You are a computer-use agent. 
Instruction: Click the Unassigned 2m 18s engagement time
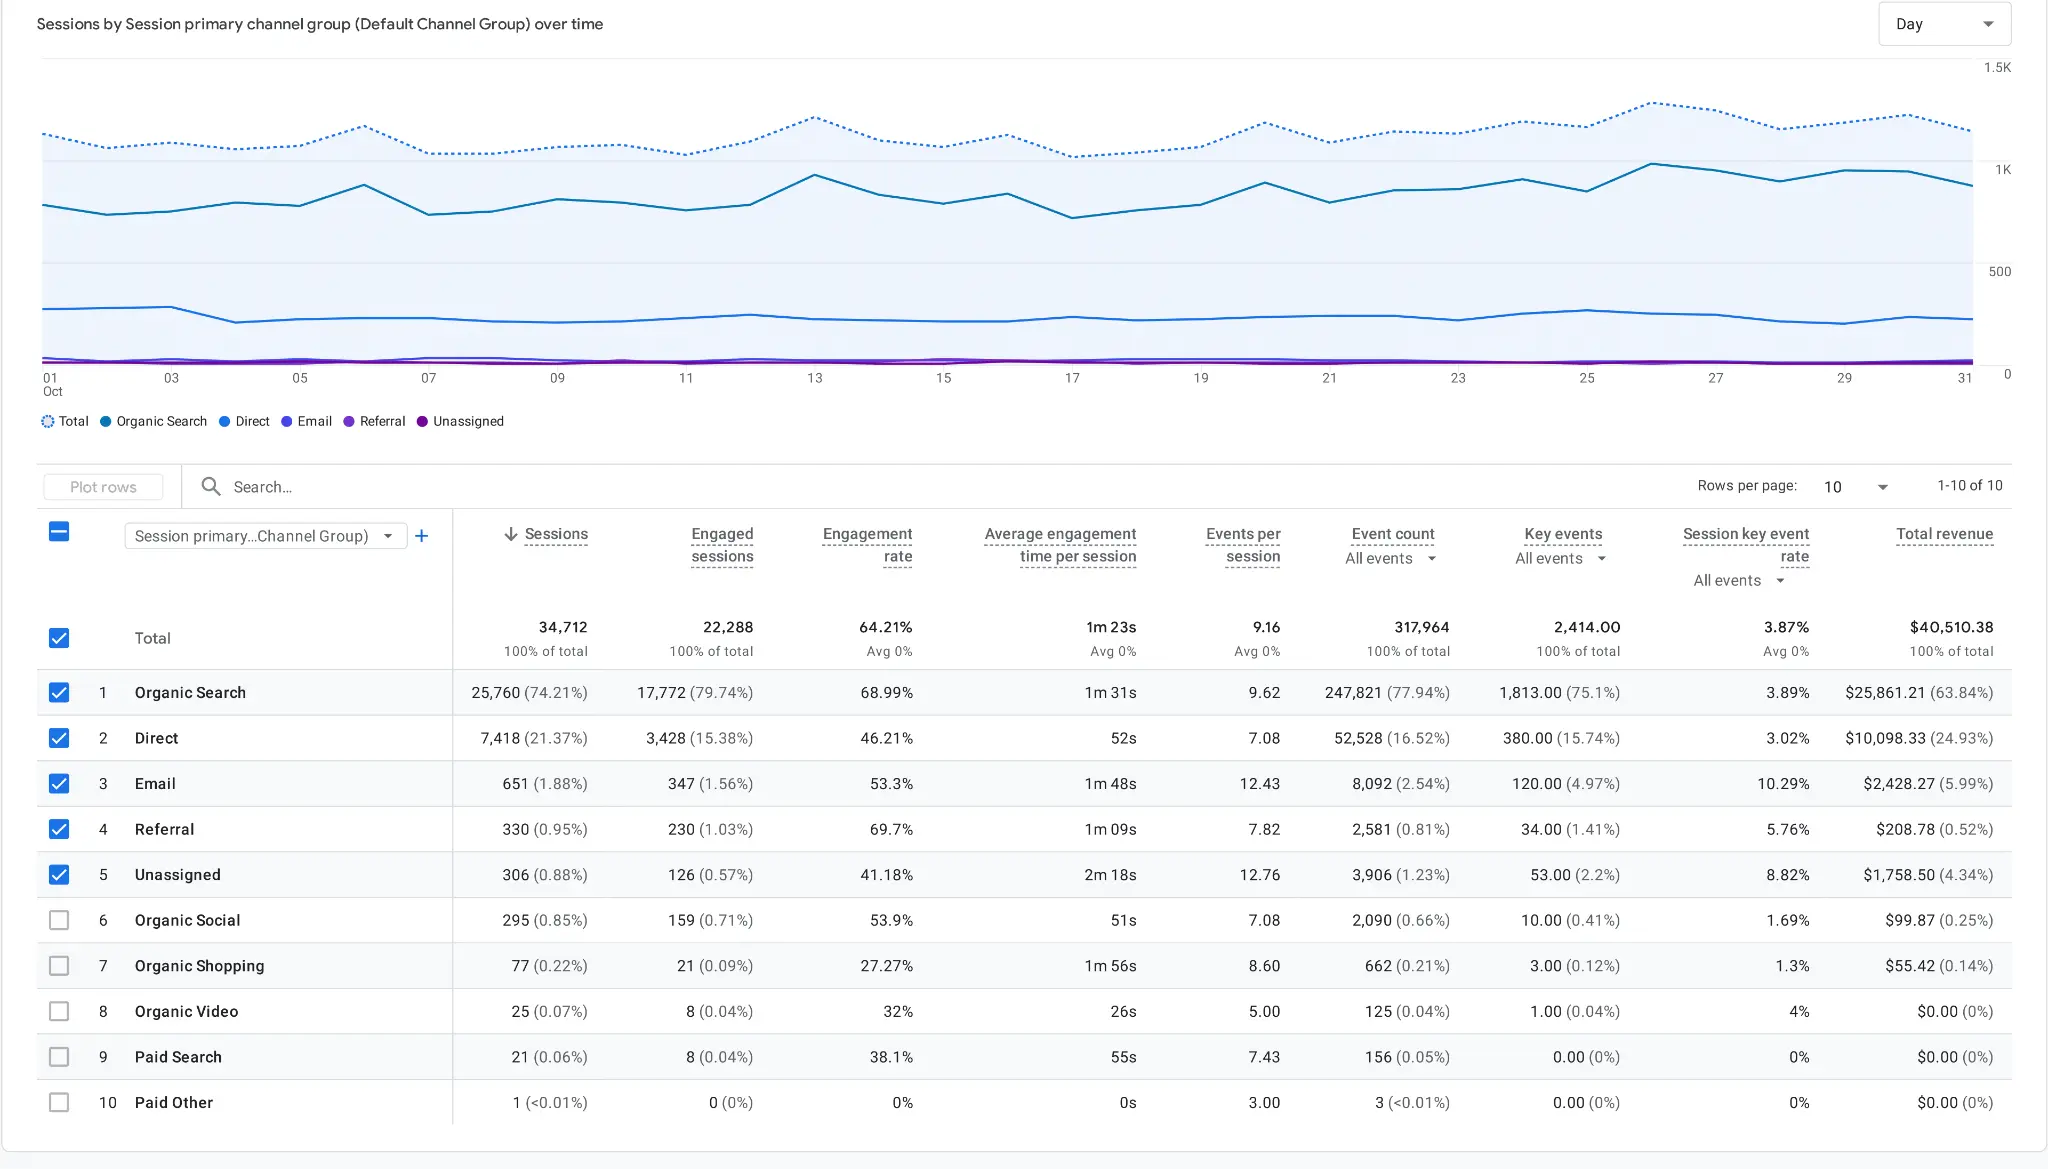pyautogui.click(x=1110, y=874)
